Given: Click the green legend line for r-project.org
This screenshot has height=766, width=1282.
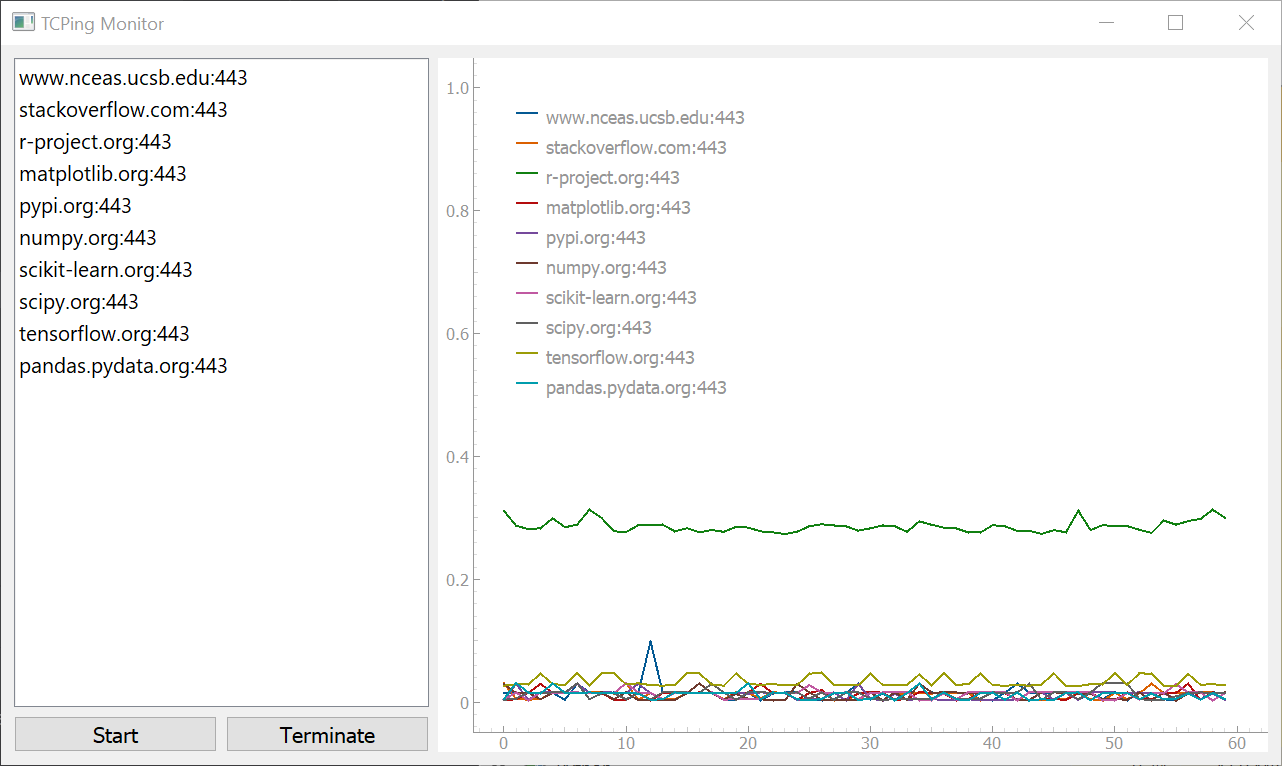Looking at the screenshot, I should (527, 173).
